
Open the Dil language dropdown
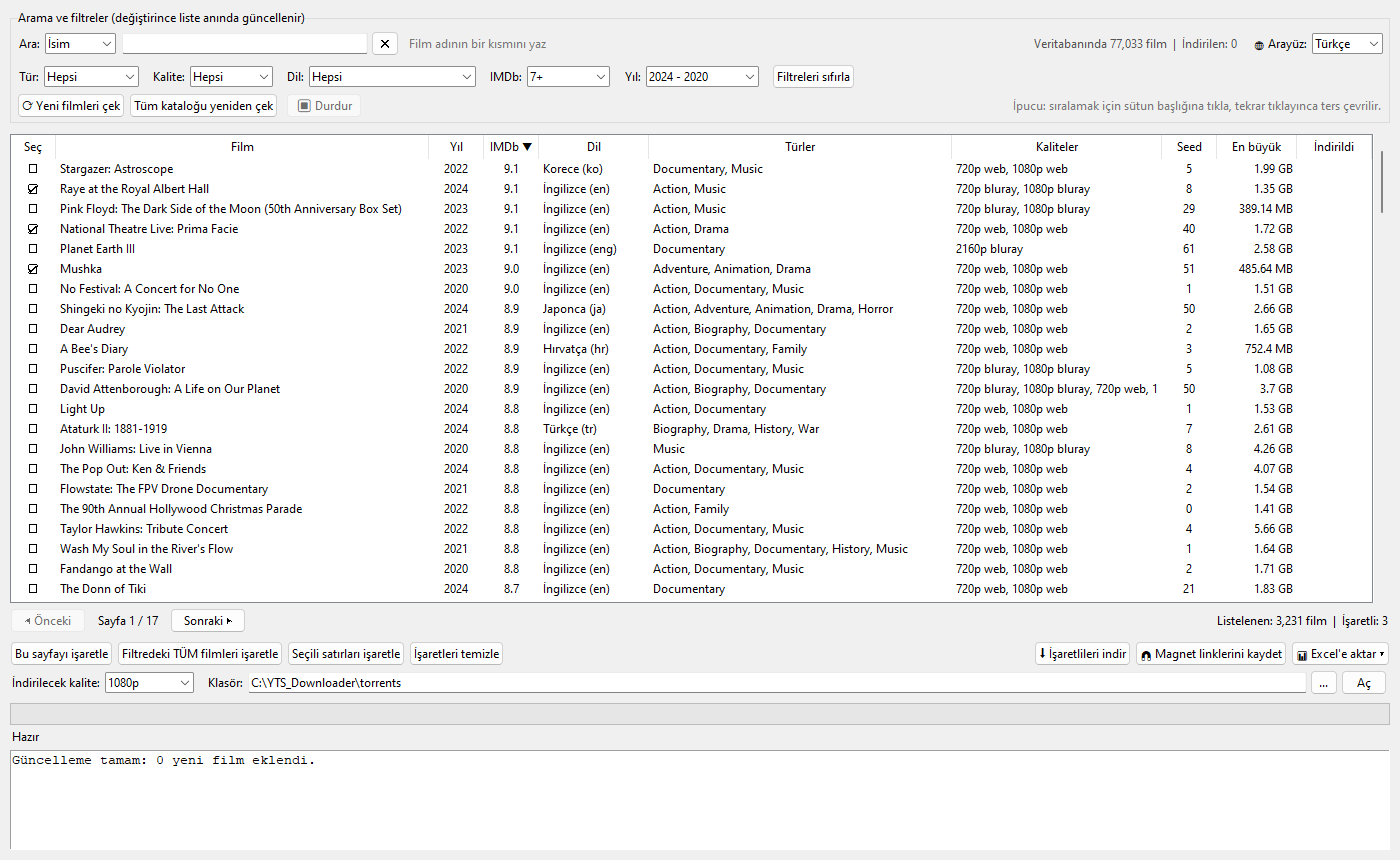tap(392, 76)
